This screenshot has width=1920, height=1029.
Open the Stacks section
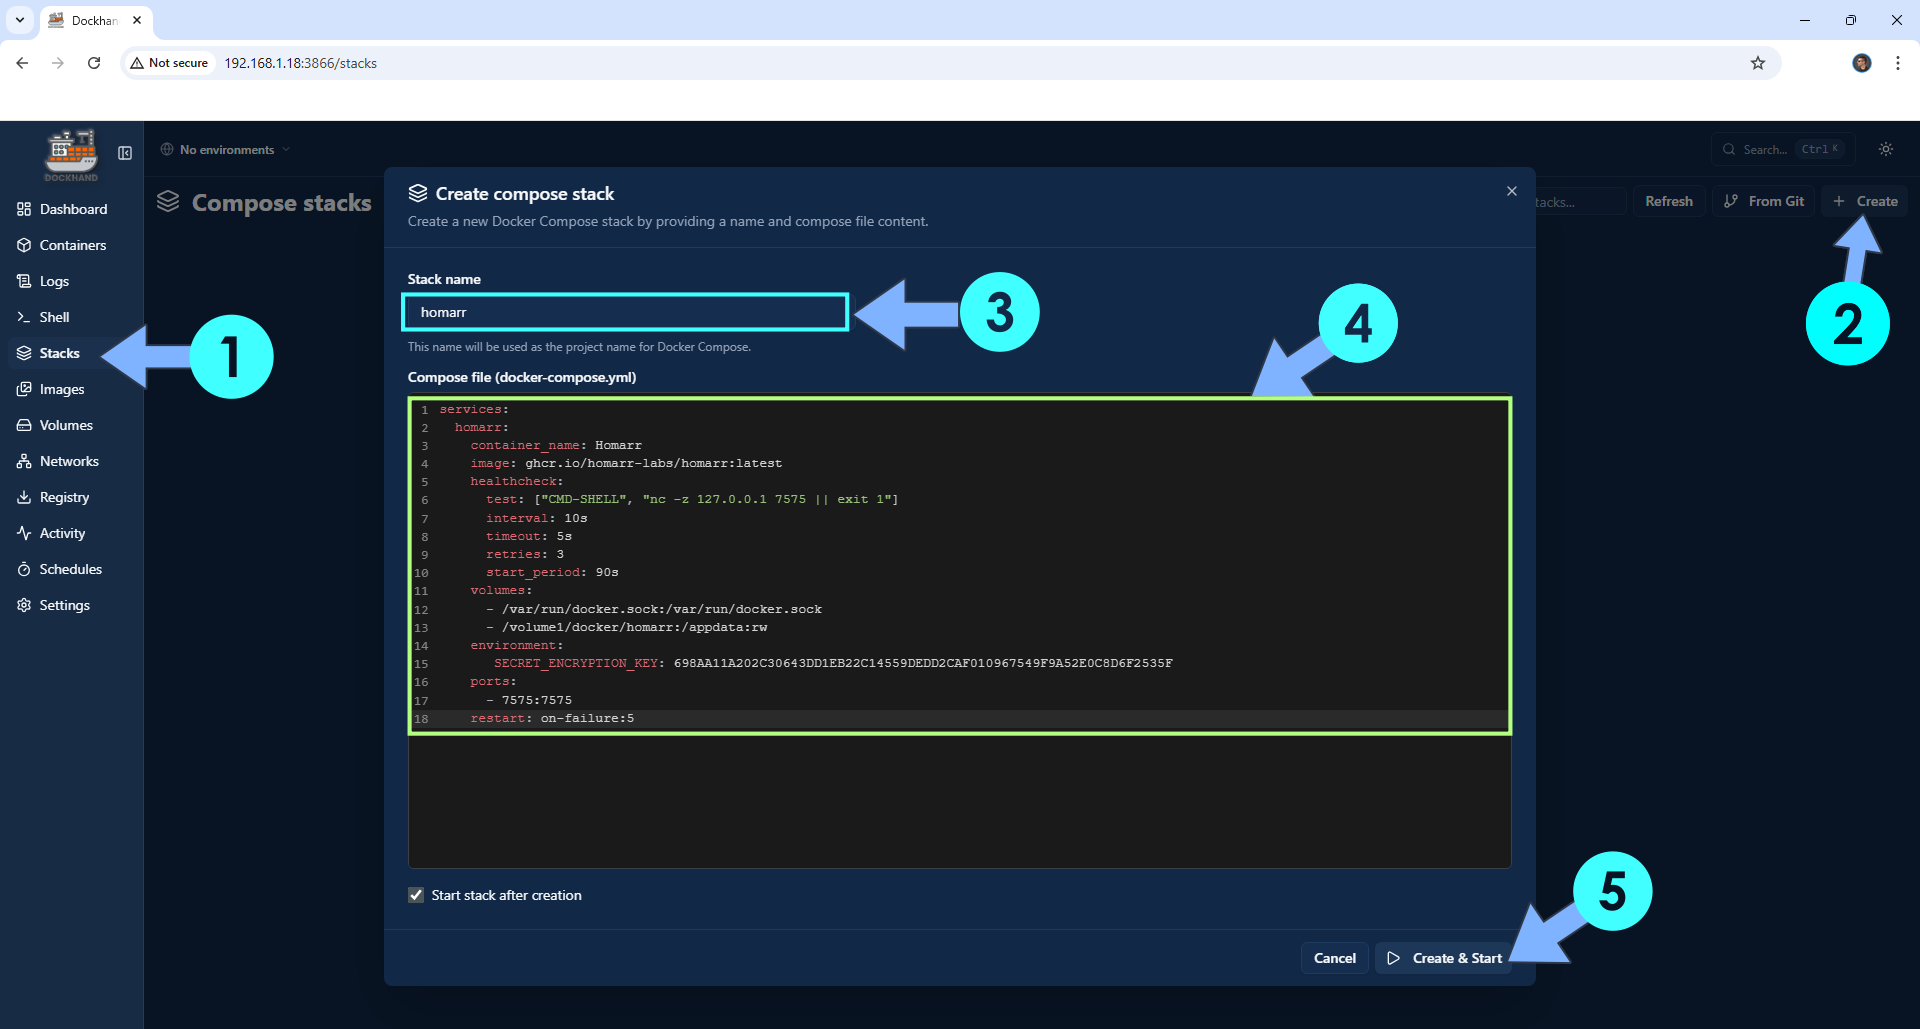(59, 353)
